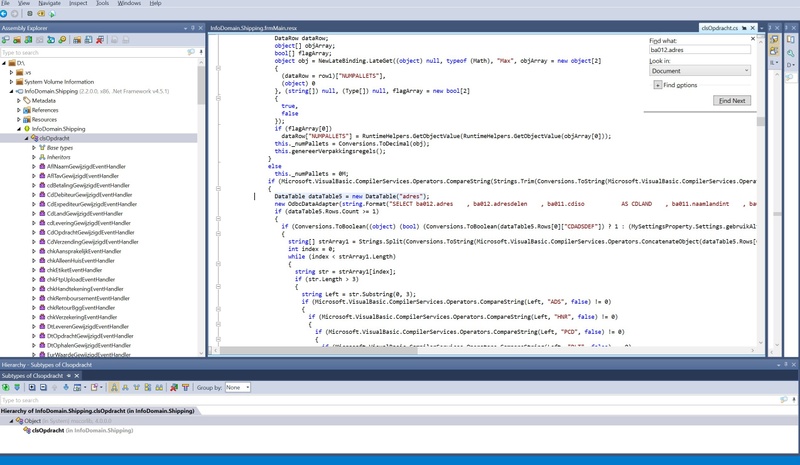Click the code editor horizontal scrollbar
The image size is (800, 465).
pyautogui.click(x=318, y=350)
